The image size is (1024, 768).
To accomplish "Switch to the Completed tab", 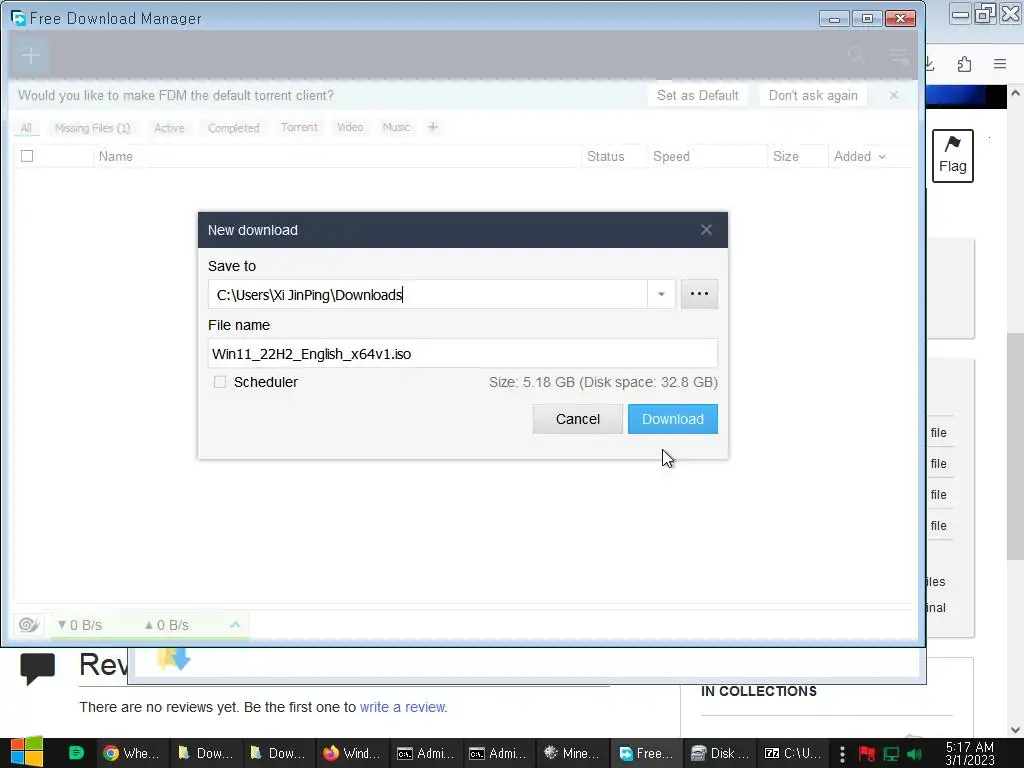I will (233, 128).
